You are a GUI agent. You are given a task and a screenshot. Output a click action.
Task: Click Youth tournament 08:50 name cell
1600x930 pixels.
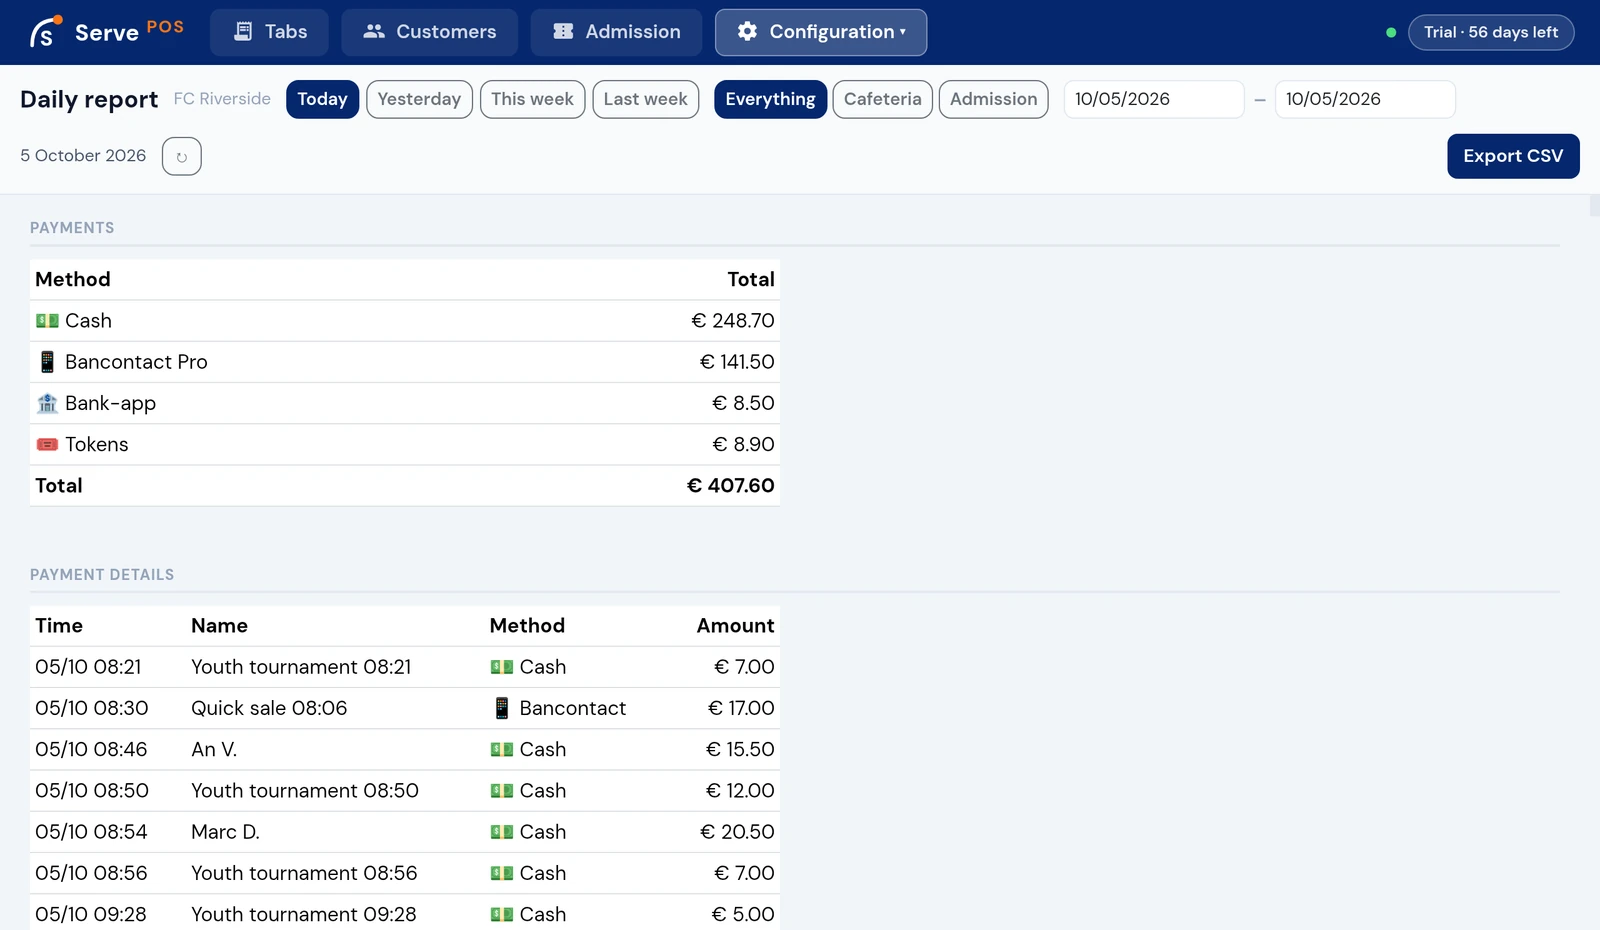(x=305, y=791)
